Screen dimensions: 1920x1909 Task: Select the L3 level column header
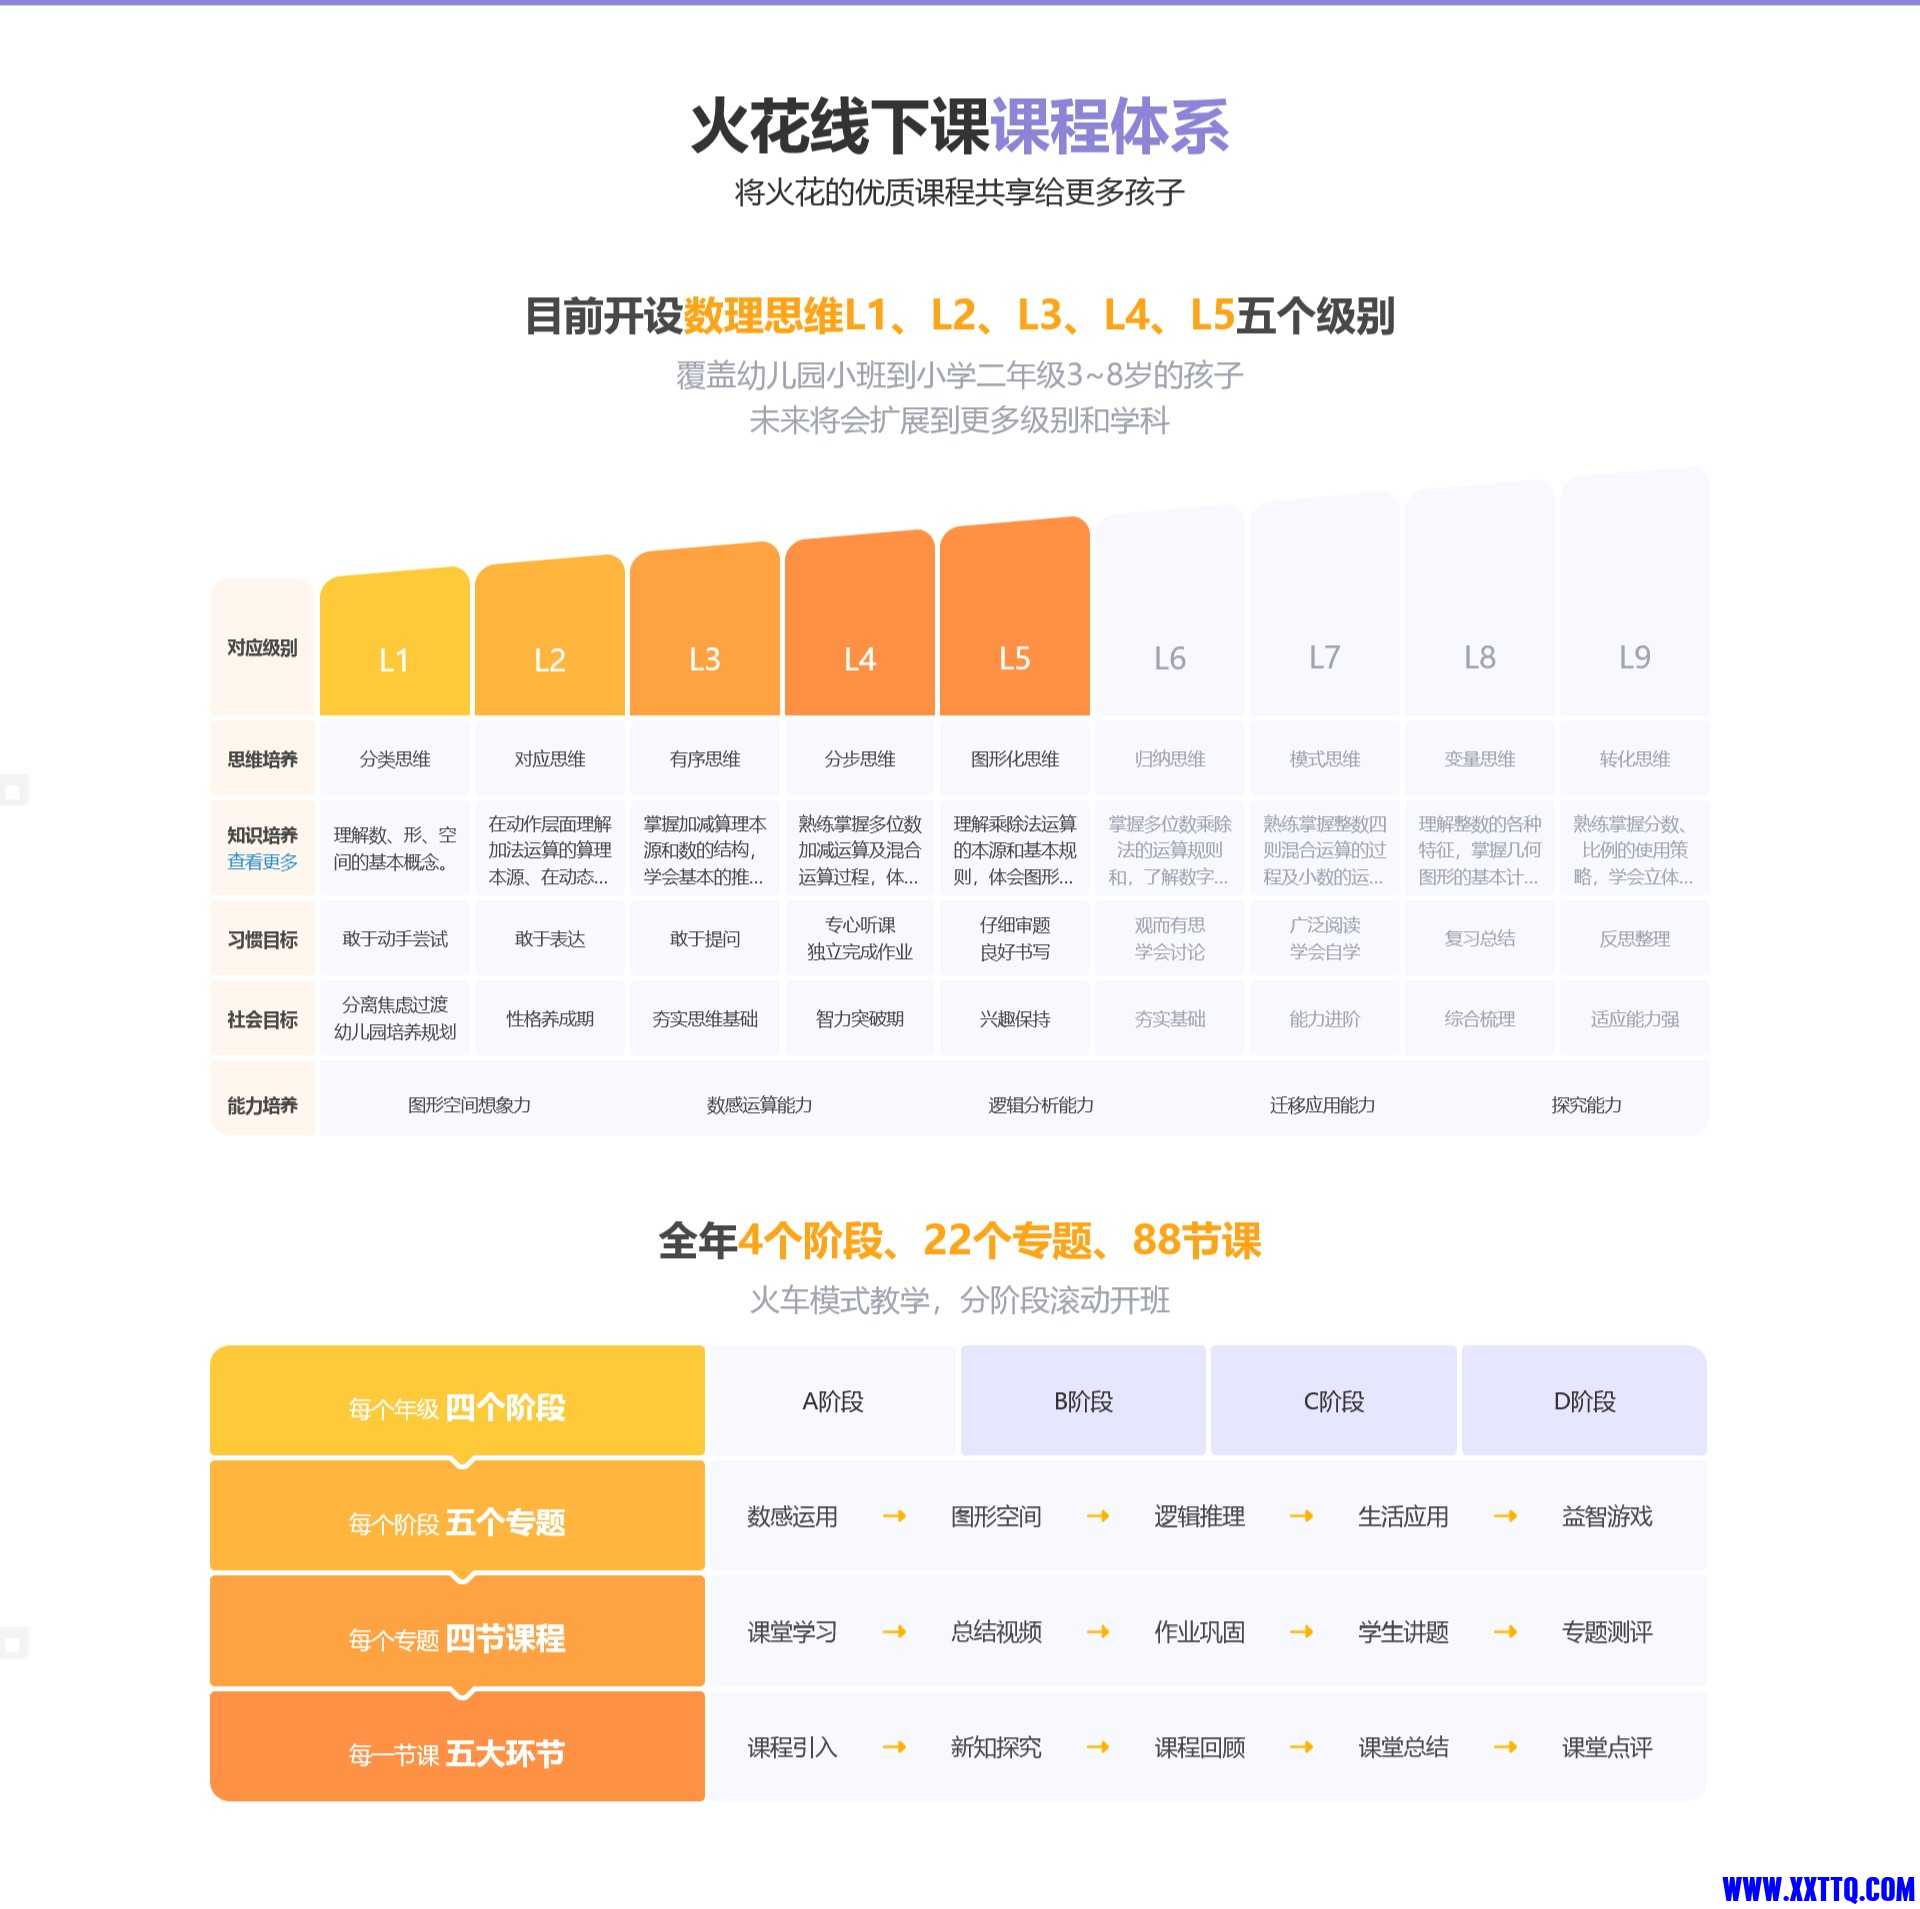705,628
